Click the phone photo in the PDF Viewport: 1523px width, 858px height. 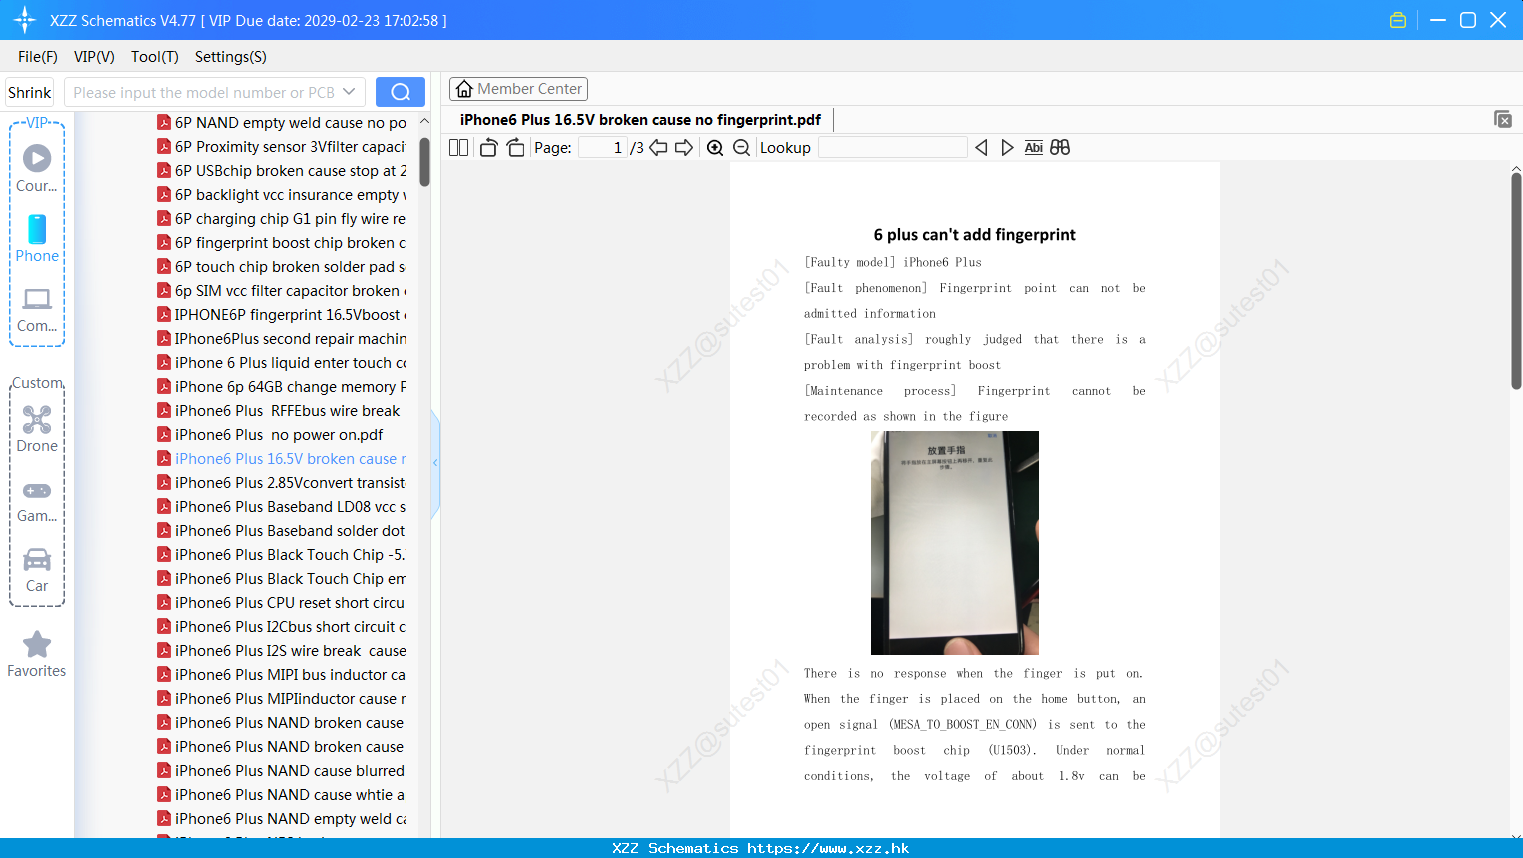point(955,543)
